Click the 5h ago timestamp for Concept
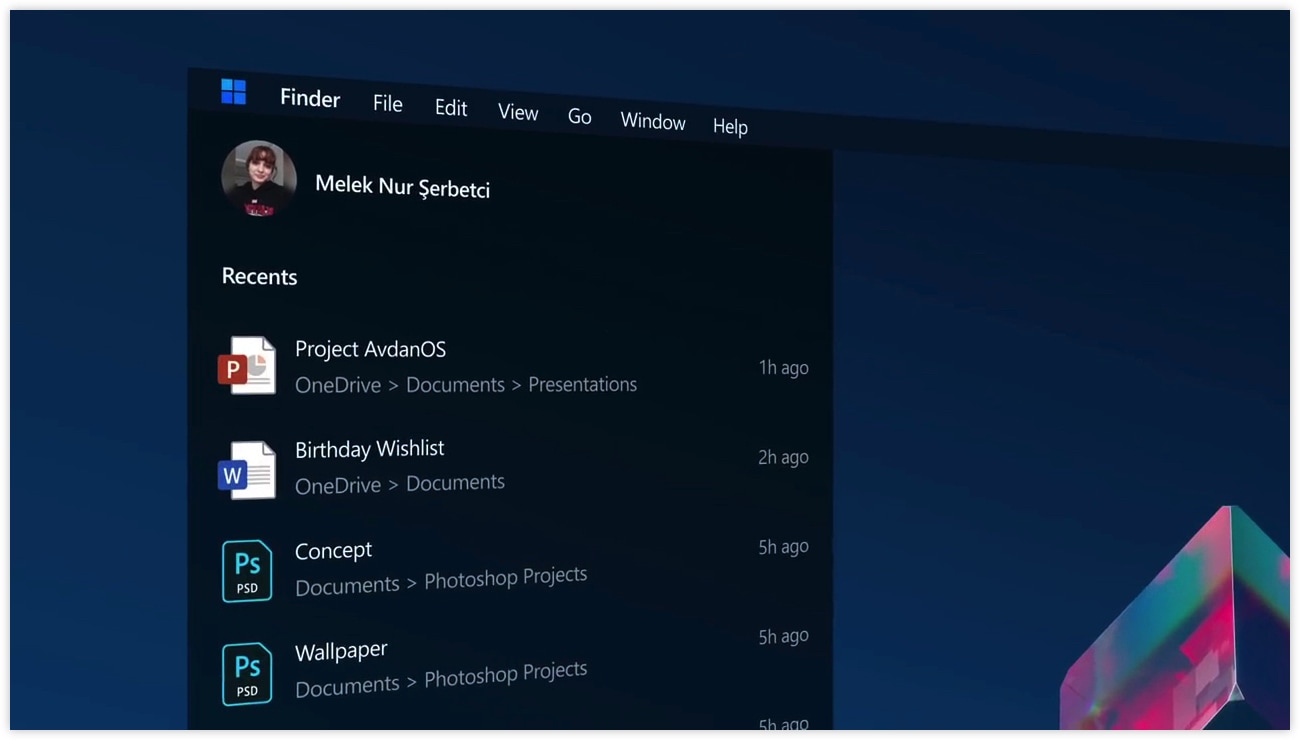The image size is (1300, 740). click(784, 547)
